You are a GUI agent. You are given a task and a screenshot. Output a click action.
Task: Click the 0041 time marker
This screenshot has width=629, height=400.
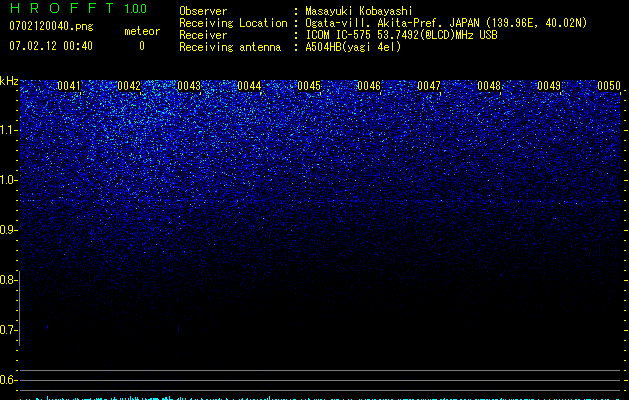coord(69,86)
